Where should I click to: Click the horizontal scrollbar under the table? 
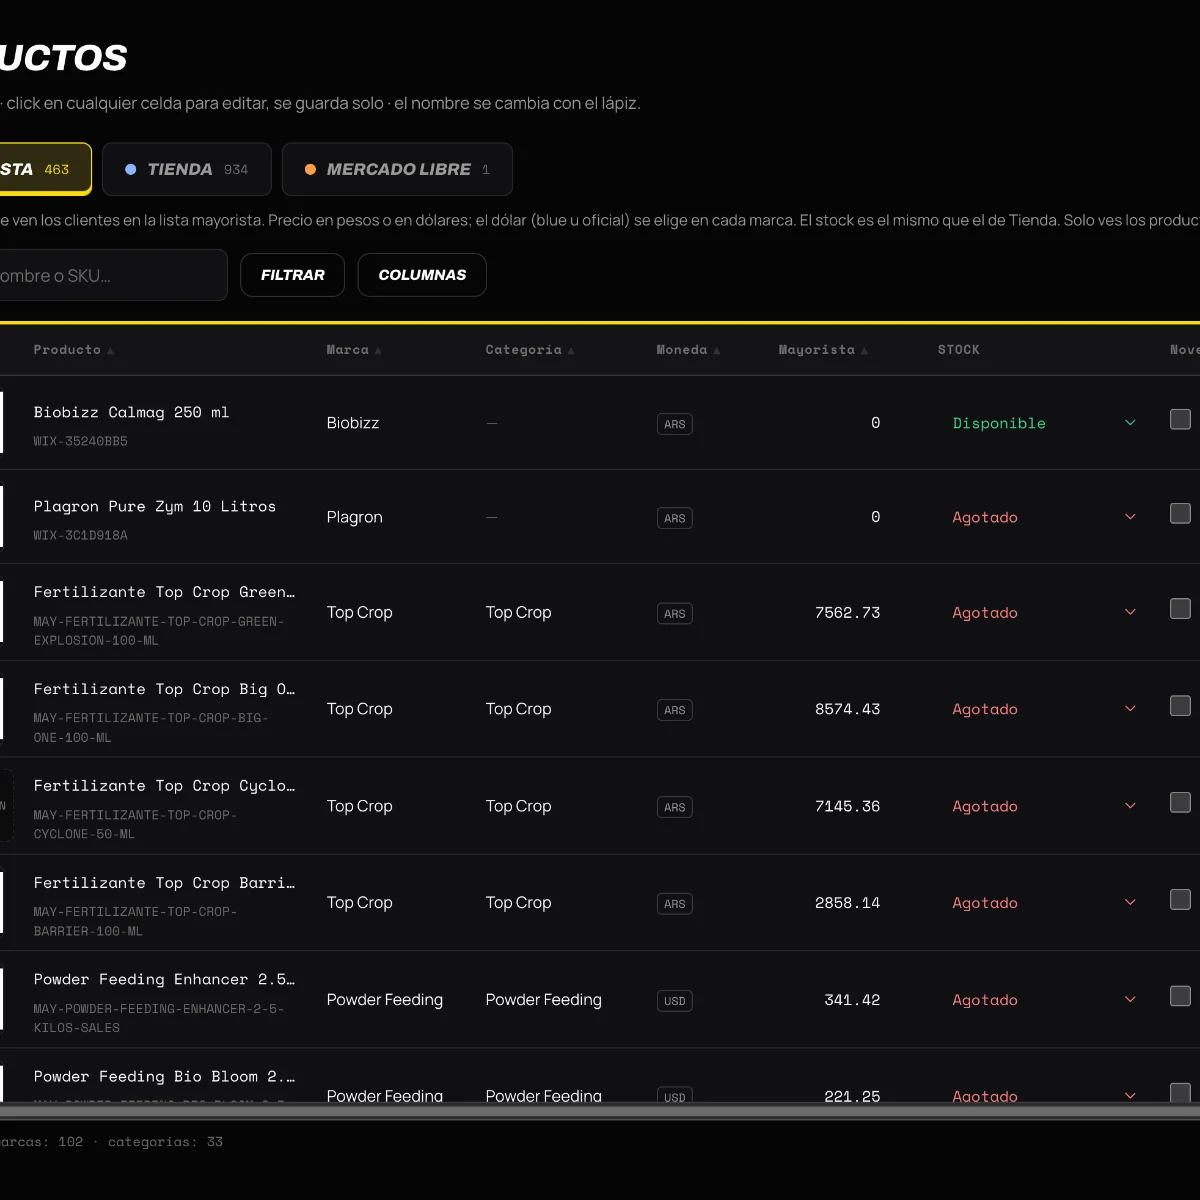(x=600, y=1111)
